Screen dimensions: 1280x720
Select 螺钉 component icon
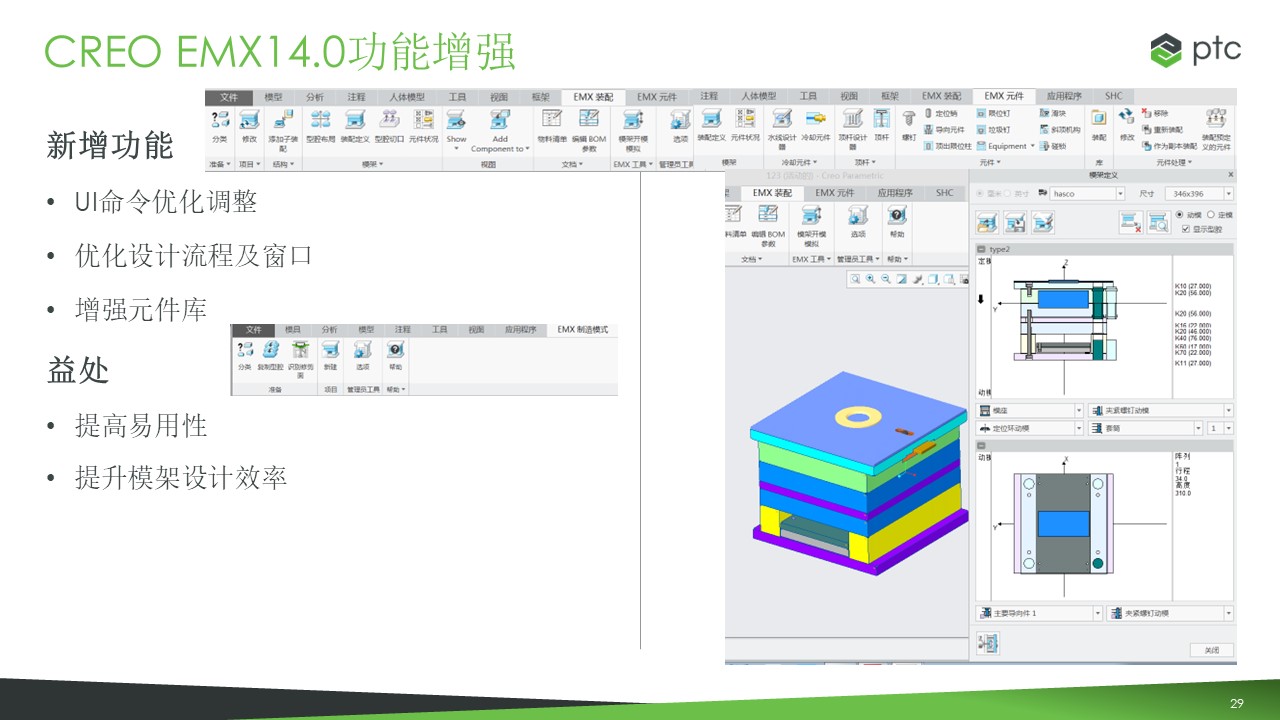pyautogui.click(x=909, y=125)
